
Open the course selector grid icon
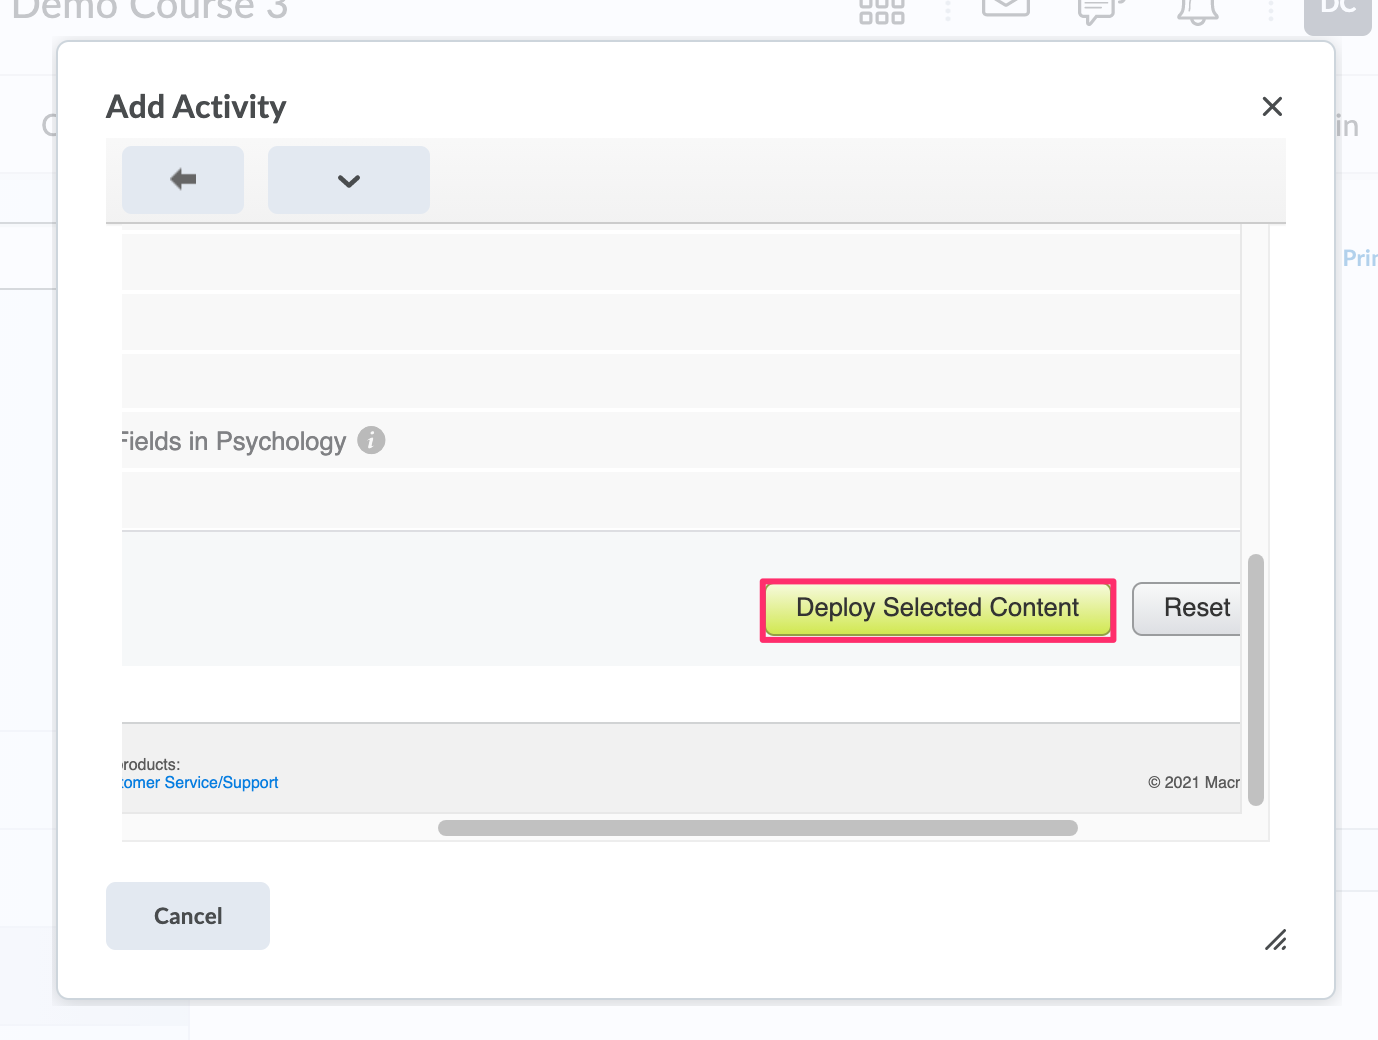click(x=882, y=12)
